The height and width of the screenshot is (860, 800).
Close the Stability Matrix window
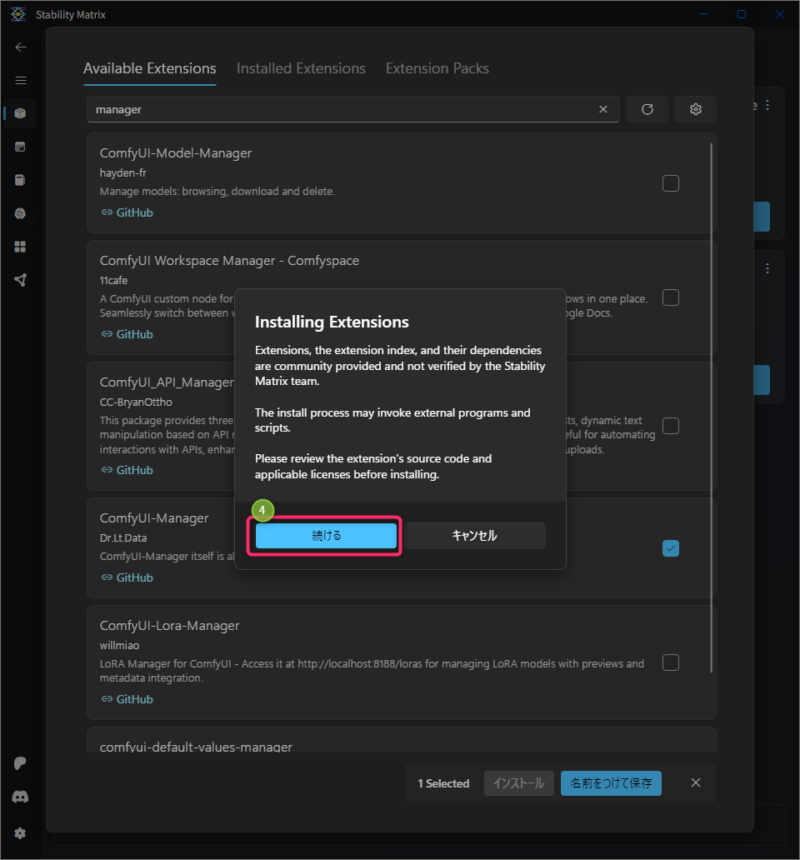click(x=779, y=14)
